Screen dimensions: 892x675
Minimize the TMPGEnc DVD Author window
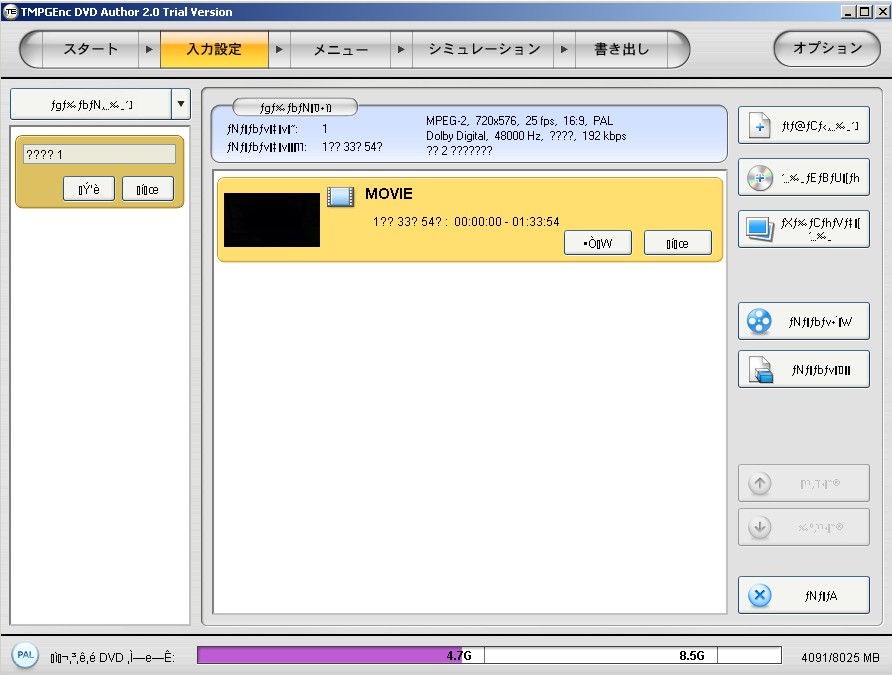[848, 11]
